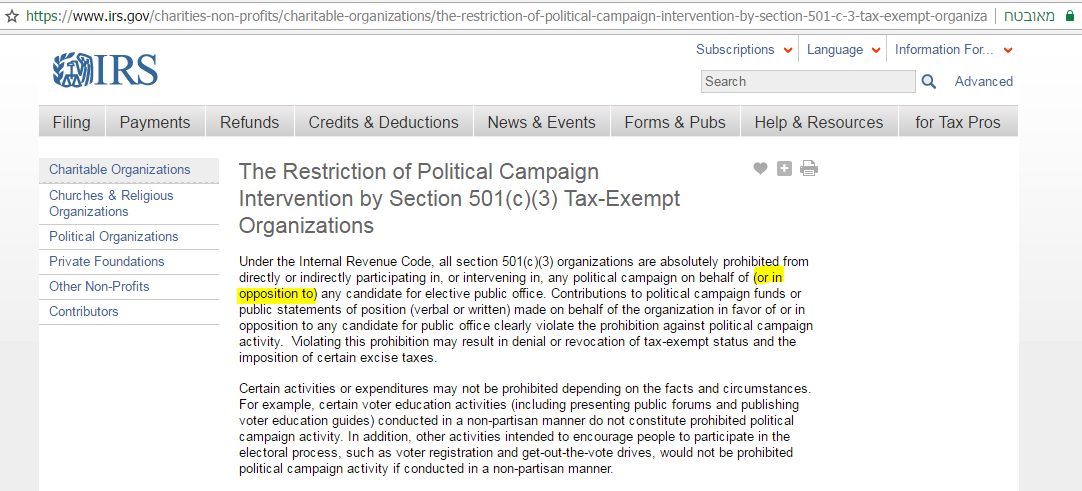Click the IRS logo
The image size is (1082, 491).
[105, 70]
